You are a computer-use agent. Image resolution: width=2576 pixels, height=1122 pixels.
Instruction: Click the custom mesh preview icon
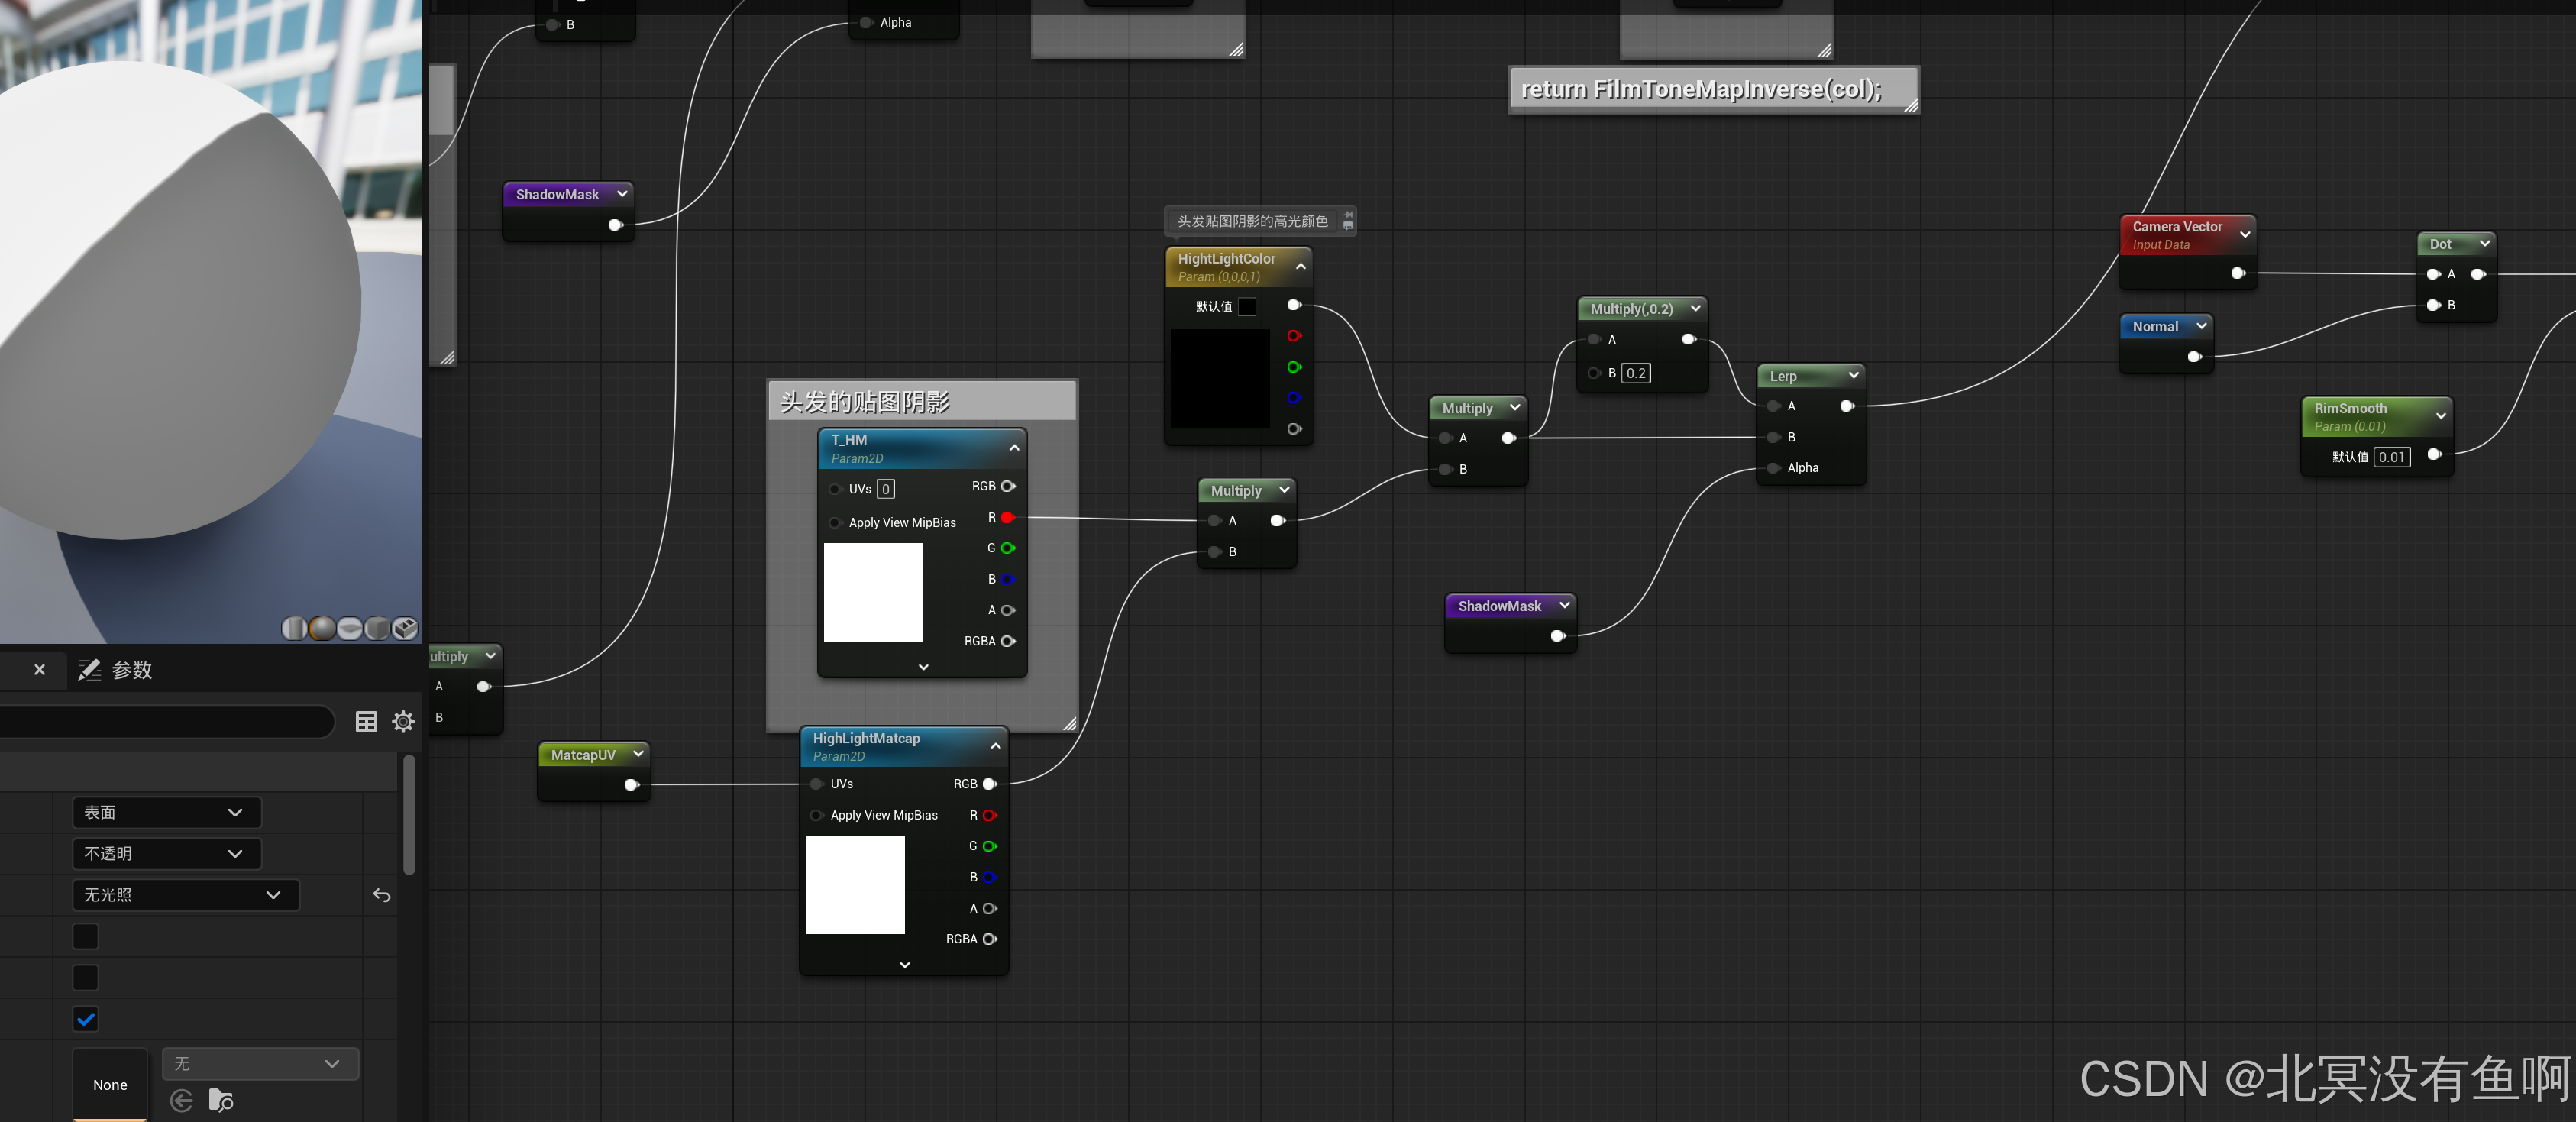click(x=405, y=628)
